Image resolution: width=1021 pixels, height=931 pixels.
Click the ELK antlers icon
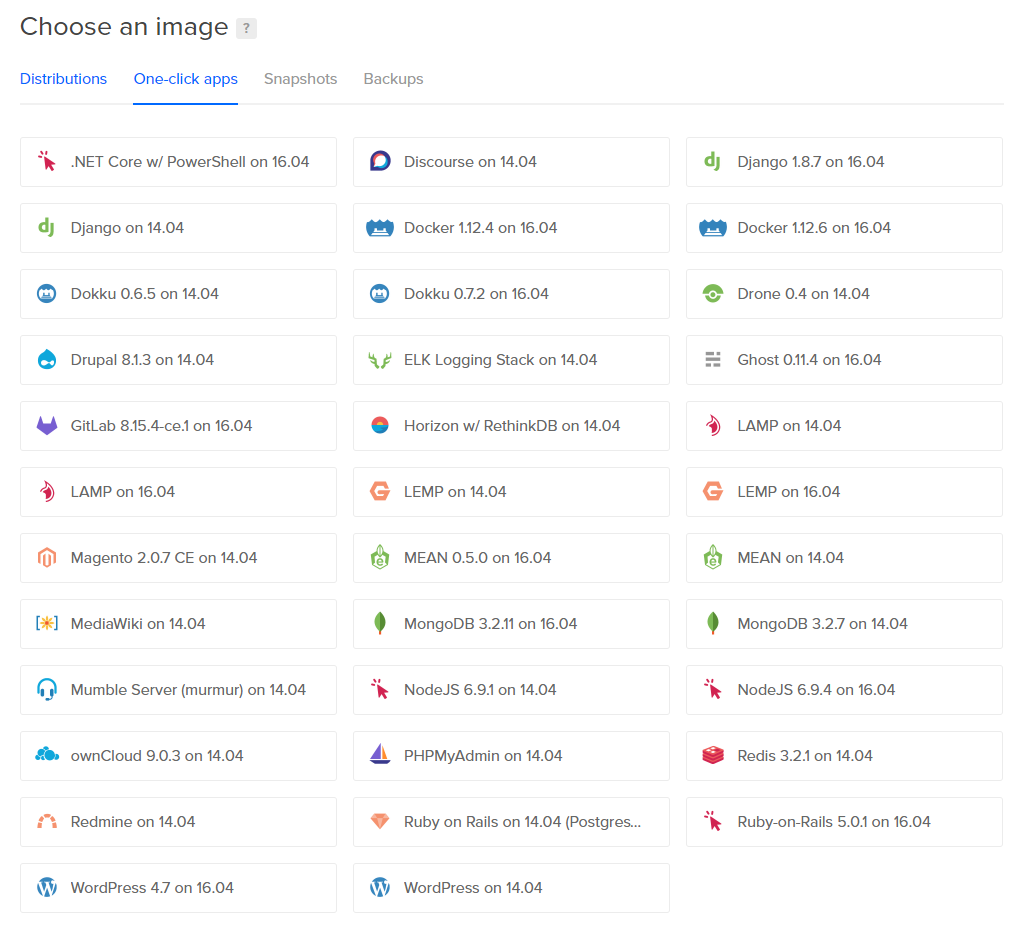point(380,360)
